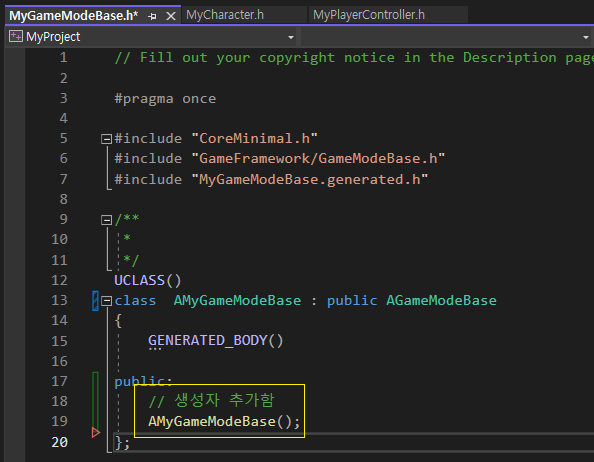Click the Korean comment on line 18
The width and height of the screenshot is (594, 462).
point(211,401)
